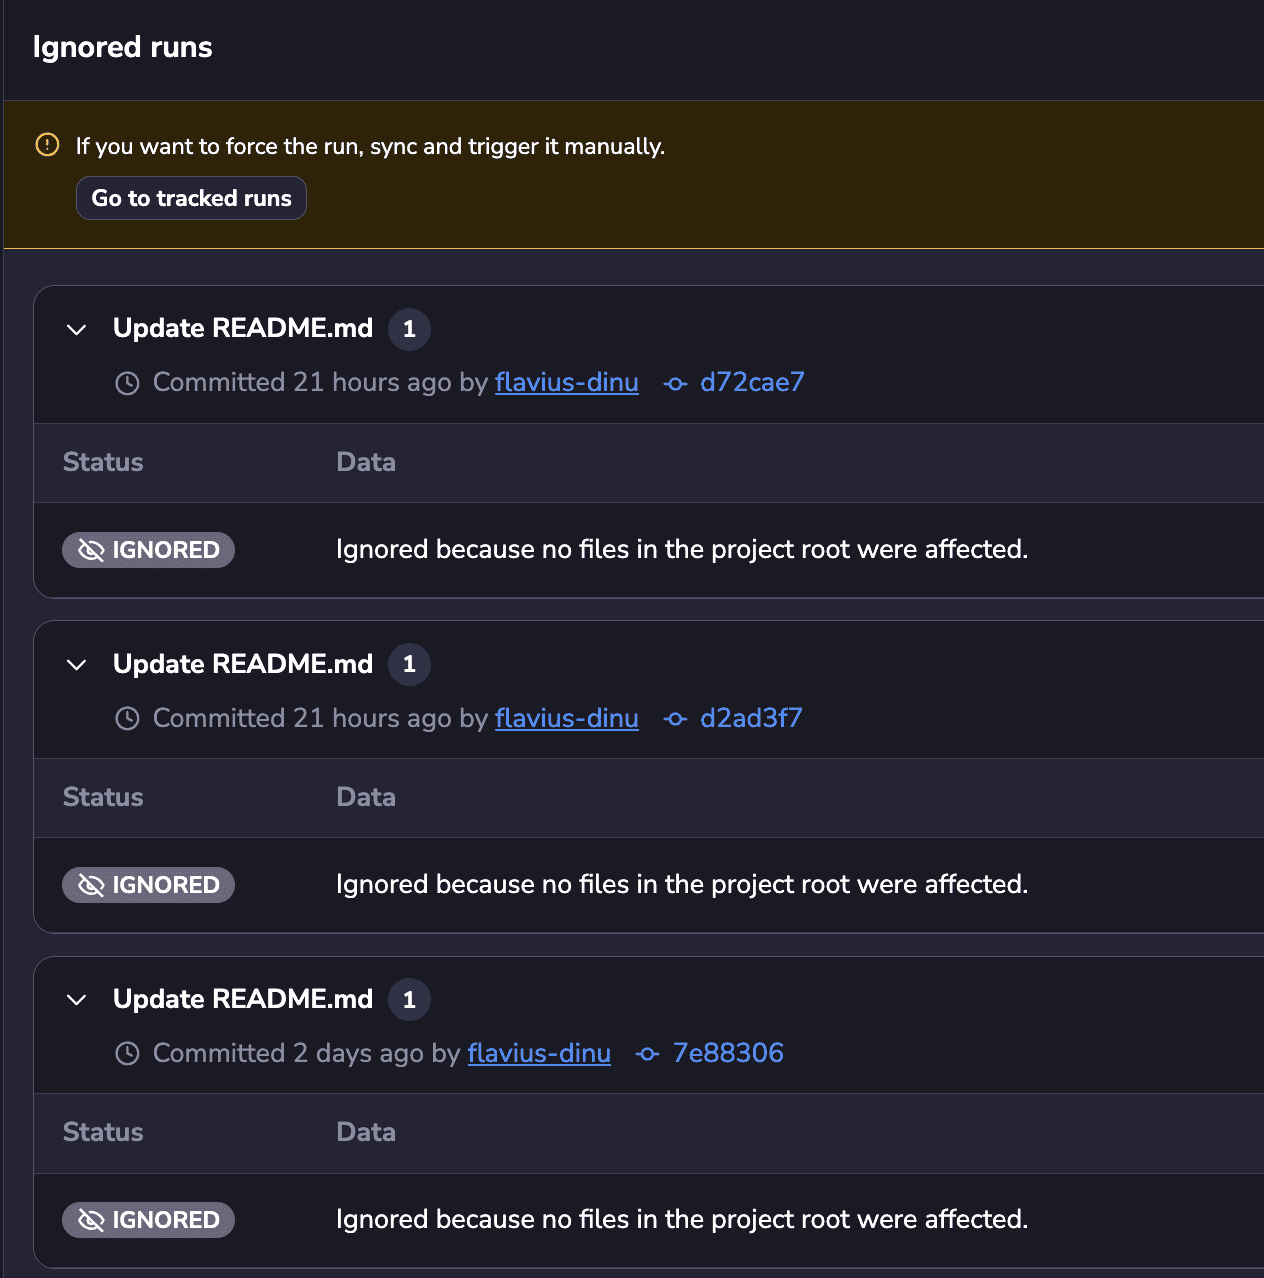Viewport: 1264px width, 1278px height.
Task: Click the crossed-eye icon in d72cae7 IGNORED badge
Action: click(91, 550)
